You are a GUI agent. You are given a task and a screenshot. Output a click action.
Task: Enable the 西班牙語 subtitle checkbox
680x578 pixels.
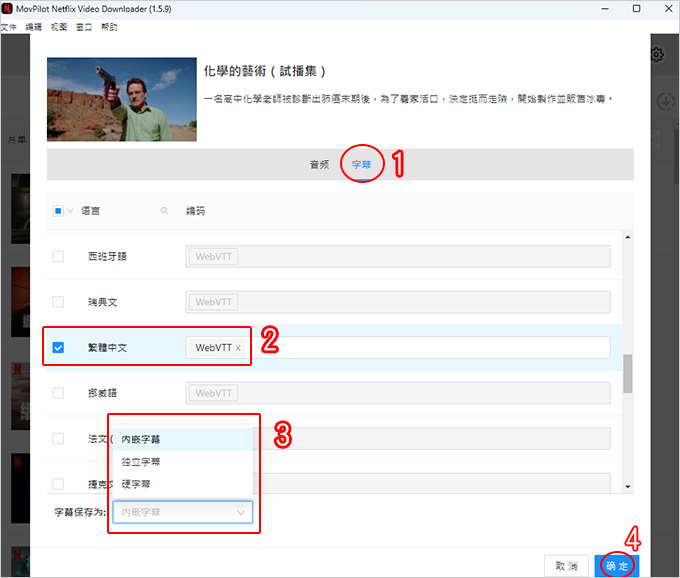58,256
